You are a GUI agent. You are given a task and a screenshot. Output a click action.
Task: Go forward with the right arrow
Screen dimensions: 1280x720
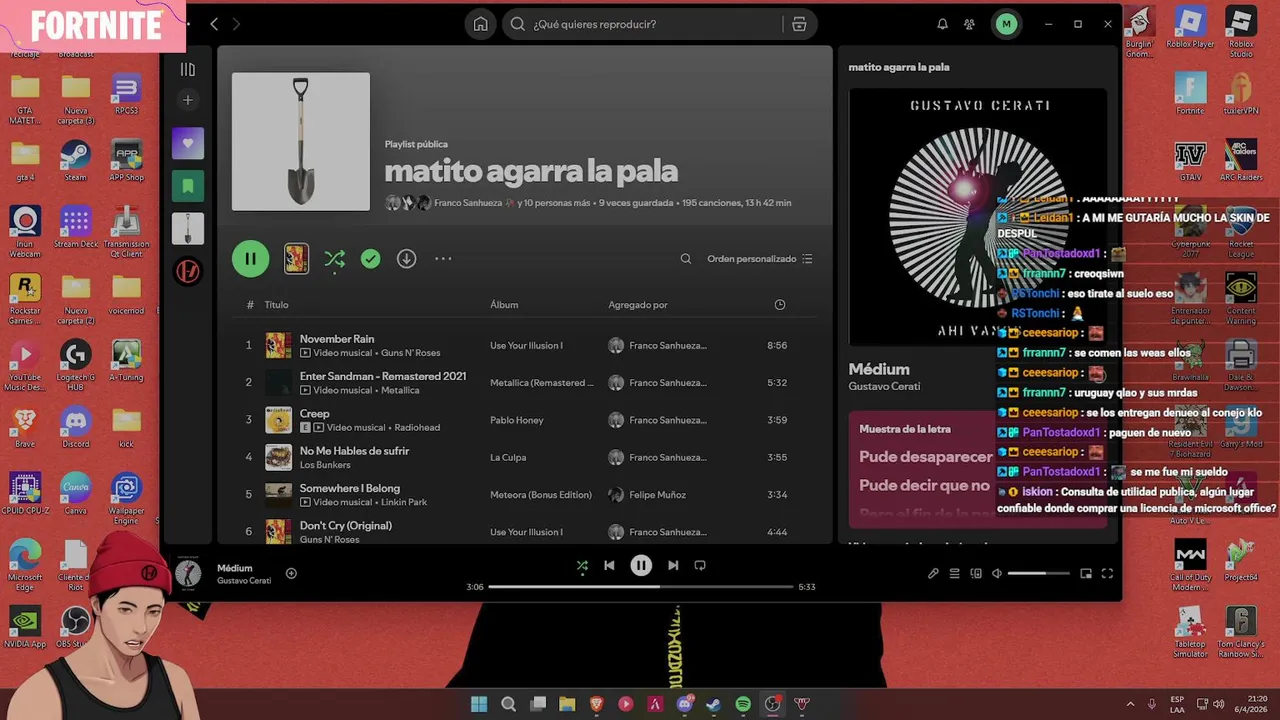pyautogui.click(x=236, y=24)
